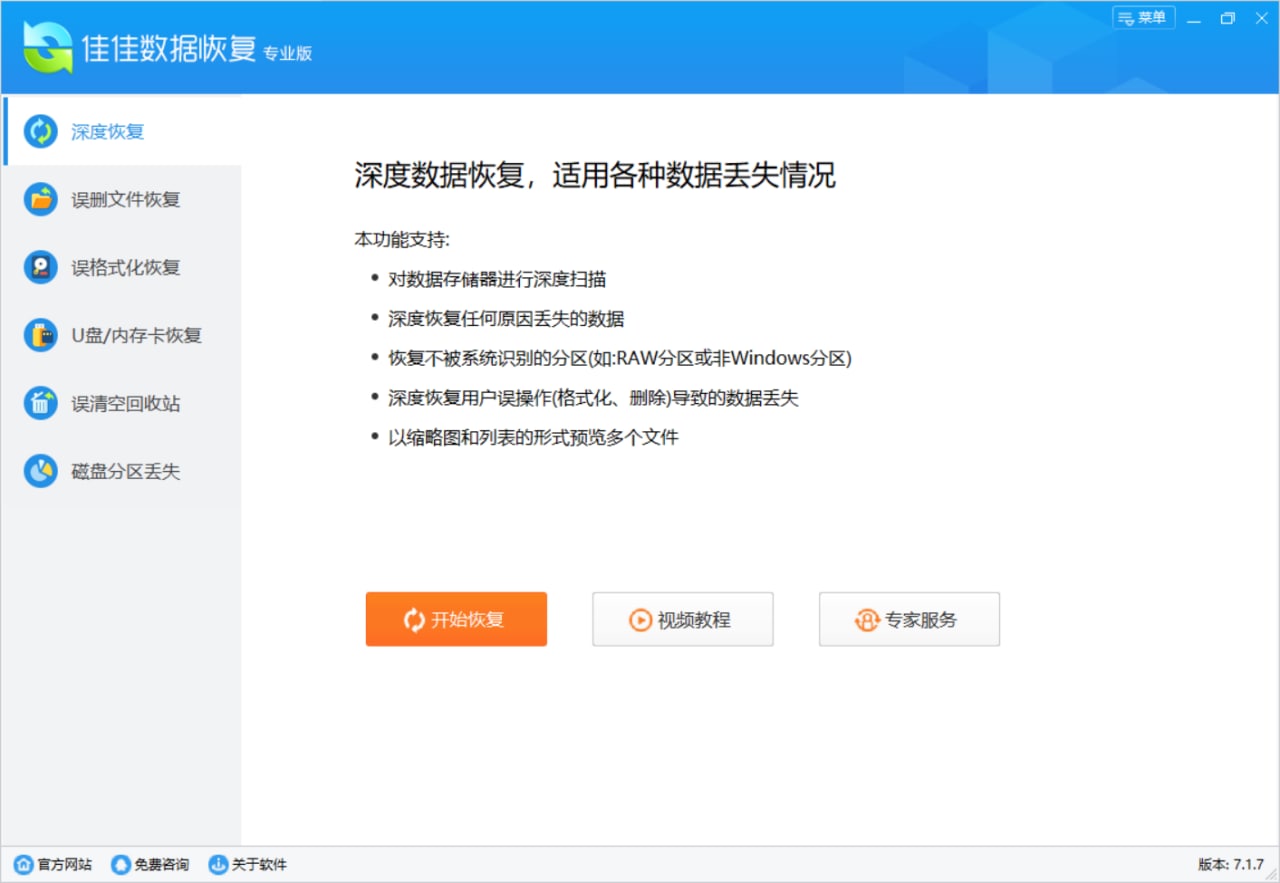Click bullet 以缩略图和列表的形式预览多个文件
The width and height of the screenshot is (1280, 883).
pos(534,437)
